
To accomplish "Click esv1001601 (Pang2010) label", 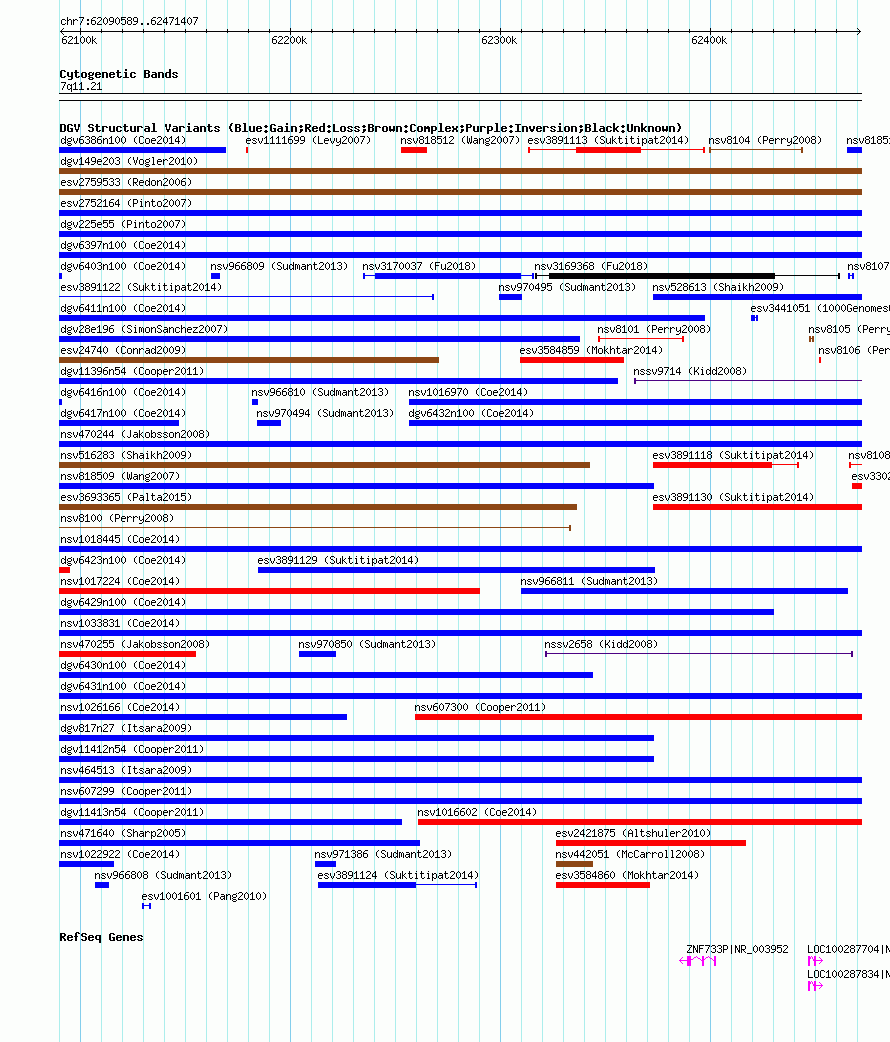I will pyautogui.click(x=204, y=896).
